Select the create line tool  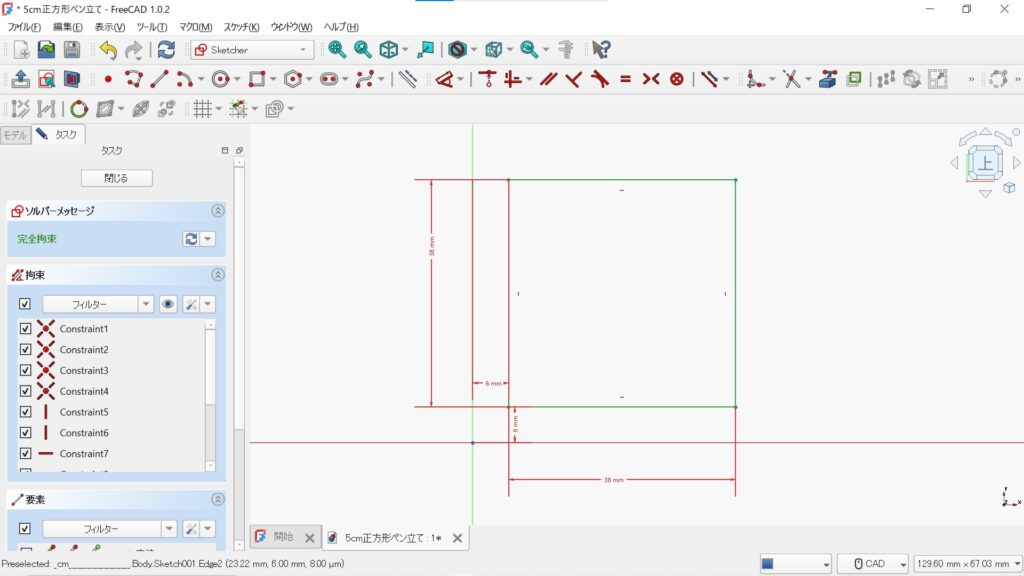158,79
